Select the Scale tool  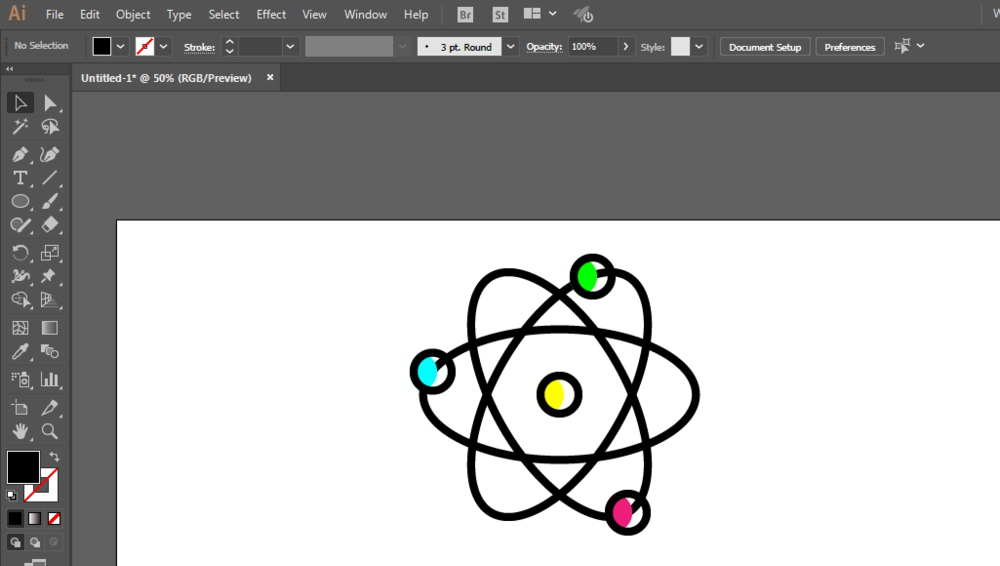(x=50, y=253)
